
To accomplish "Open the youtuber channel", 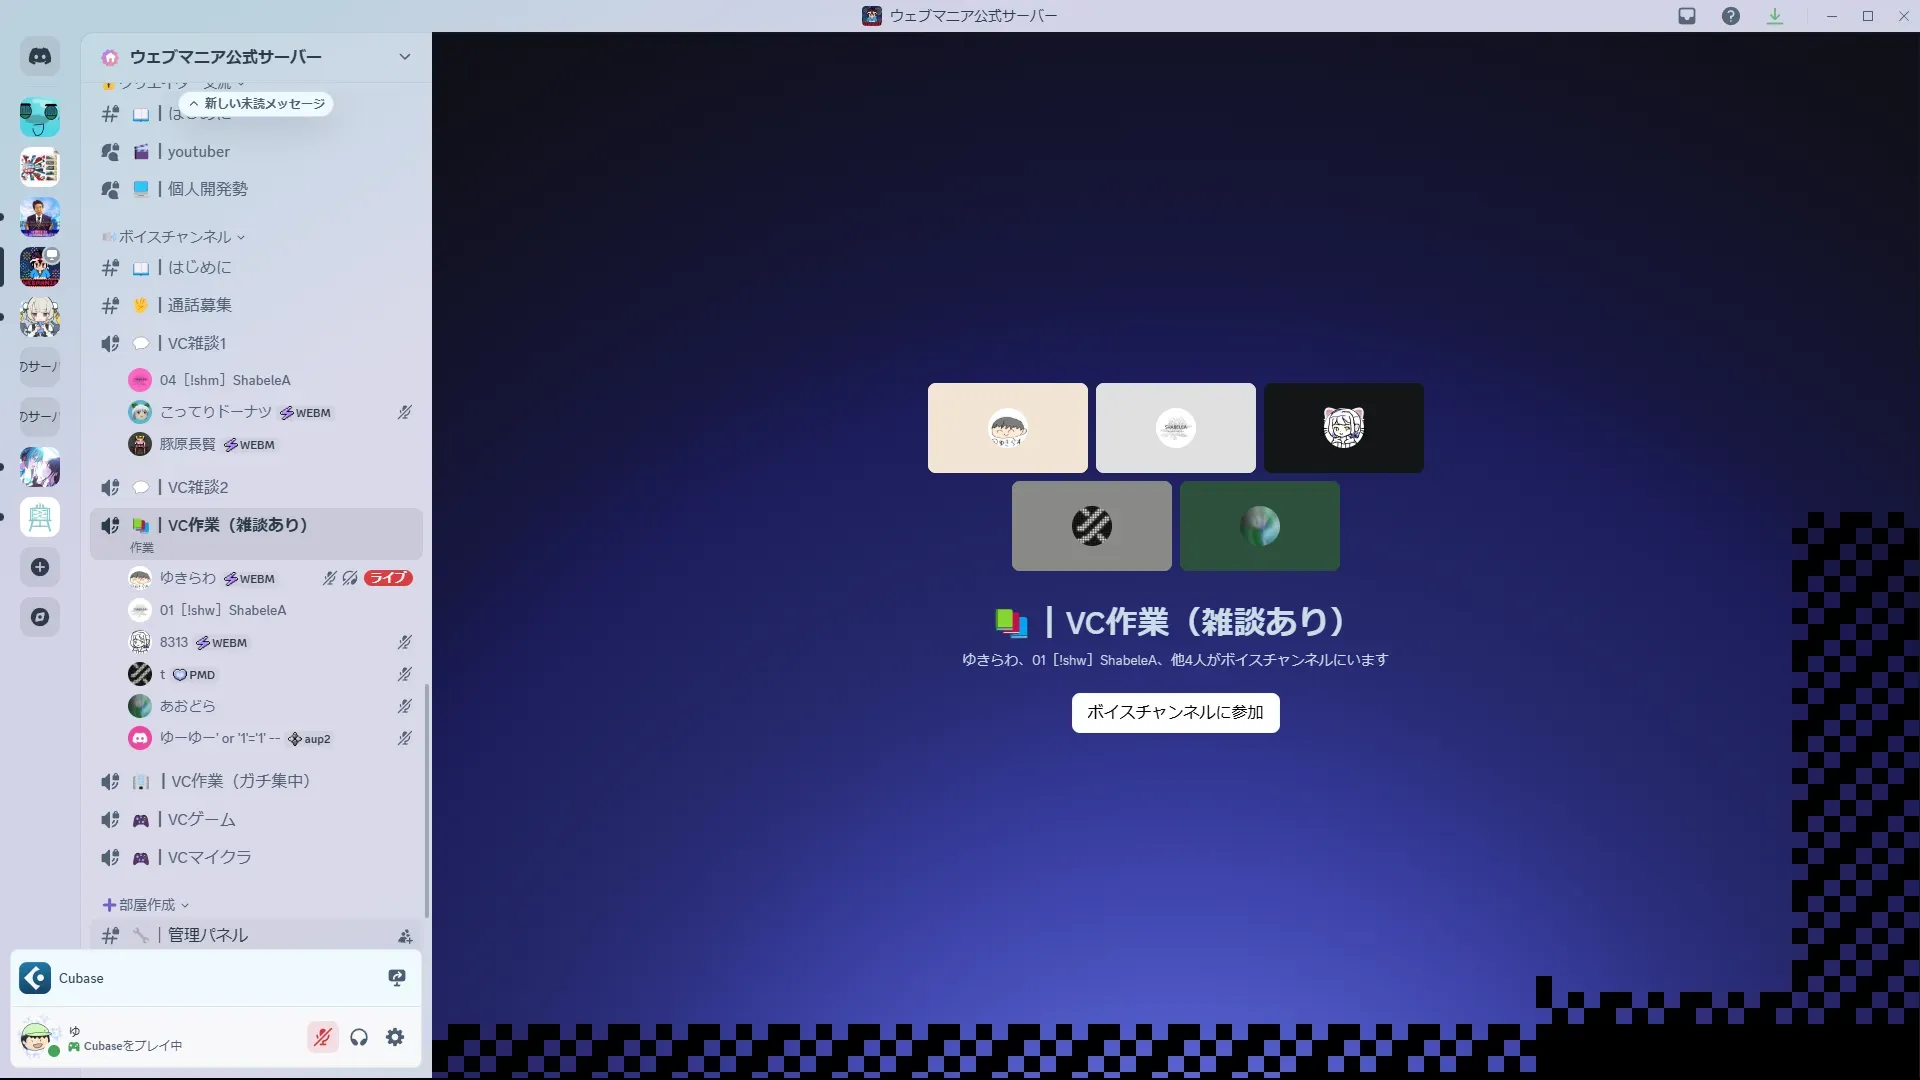I will click(199, 152).
